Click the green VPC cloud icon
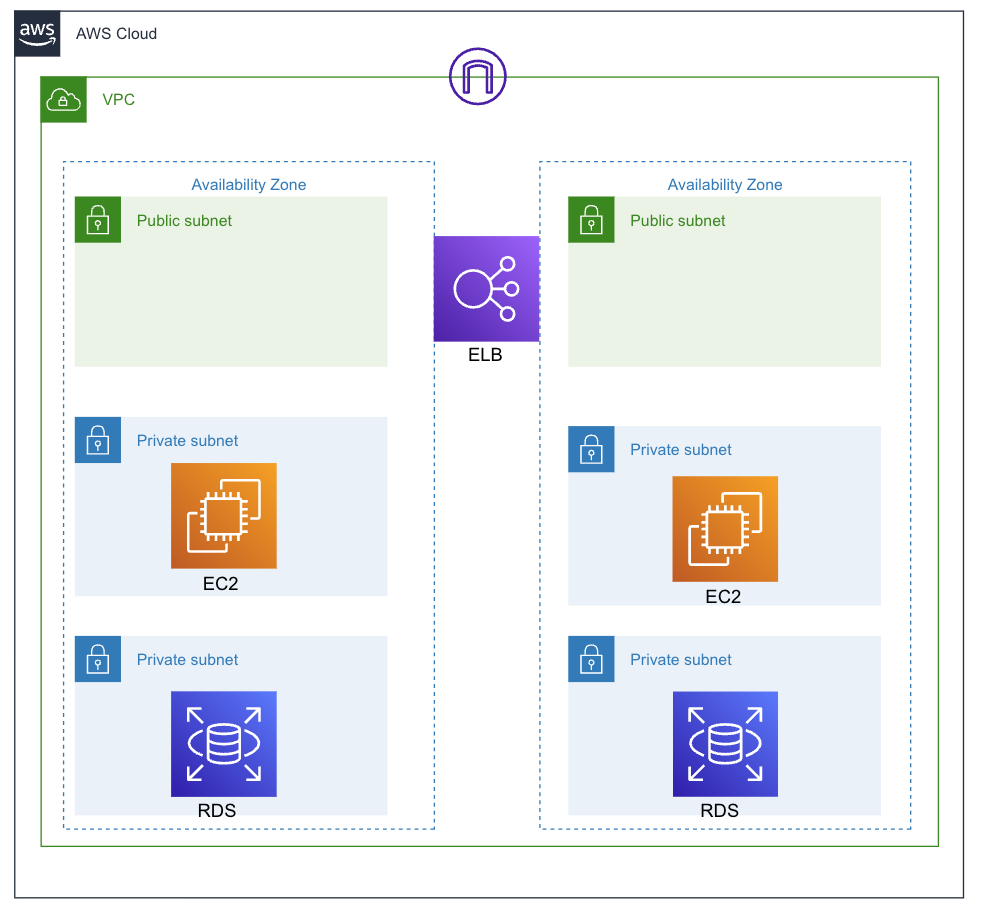This screenshot has height=913, width=985. [x=63, y=100]
